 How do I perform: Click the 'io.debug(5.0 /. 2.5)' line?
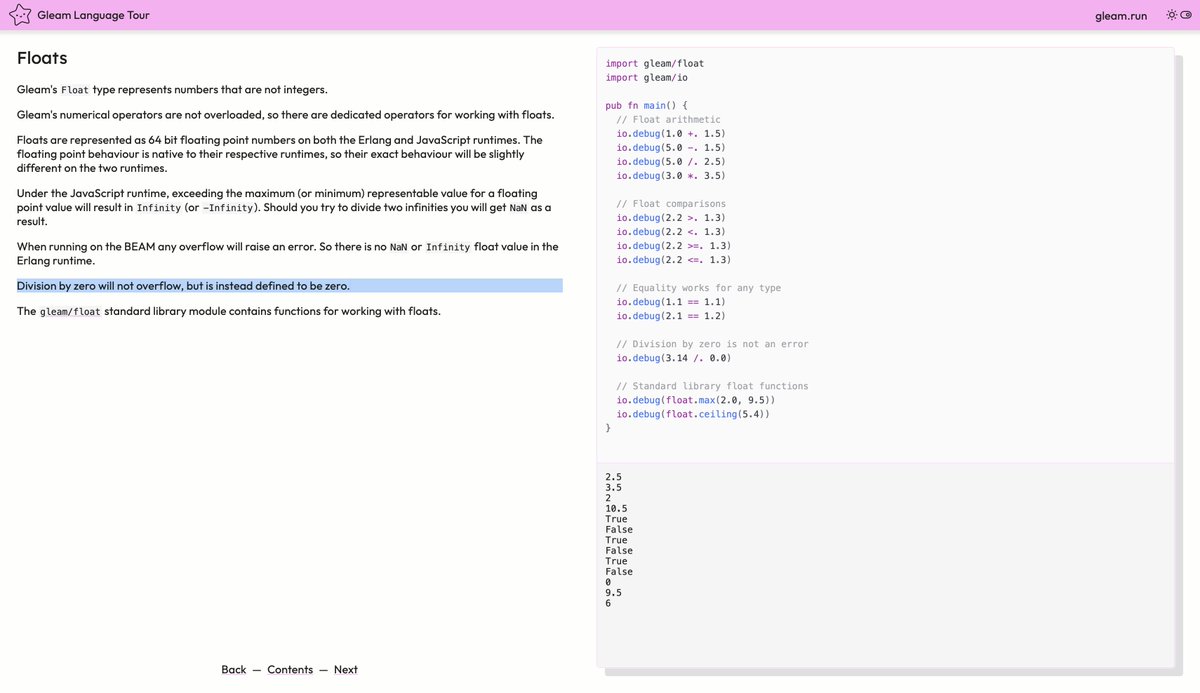tap(671, 162)
